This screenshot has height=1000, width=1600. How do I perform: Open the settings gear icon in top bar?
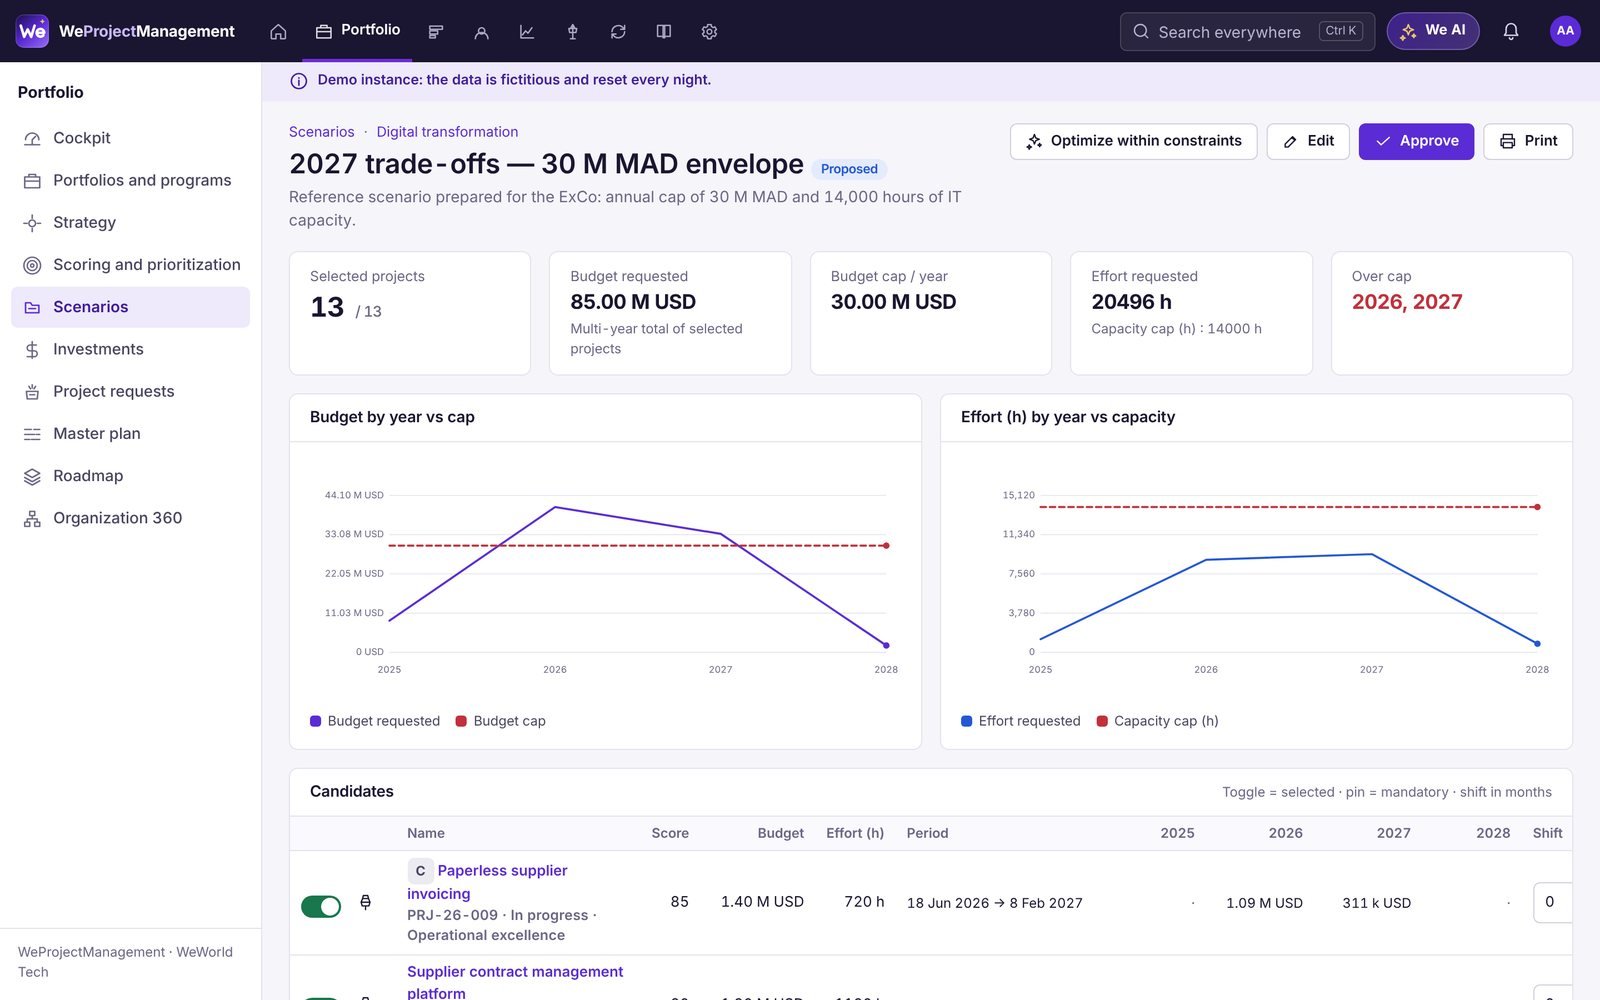coord(709,32)
